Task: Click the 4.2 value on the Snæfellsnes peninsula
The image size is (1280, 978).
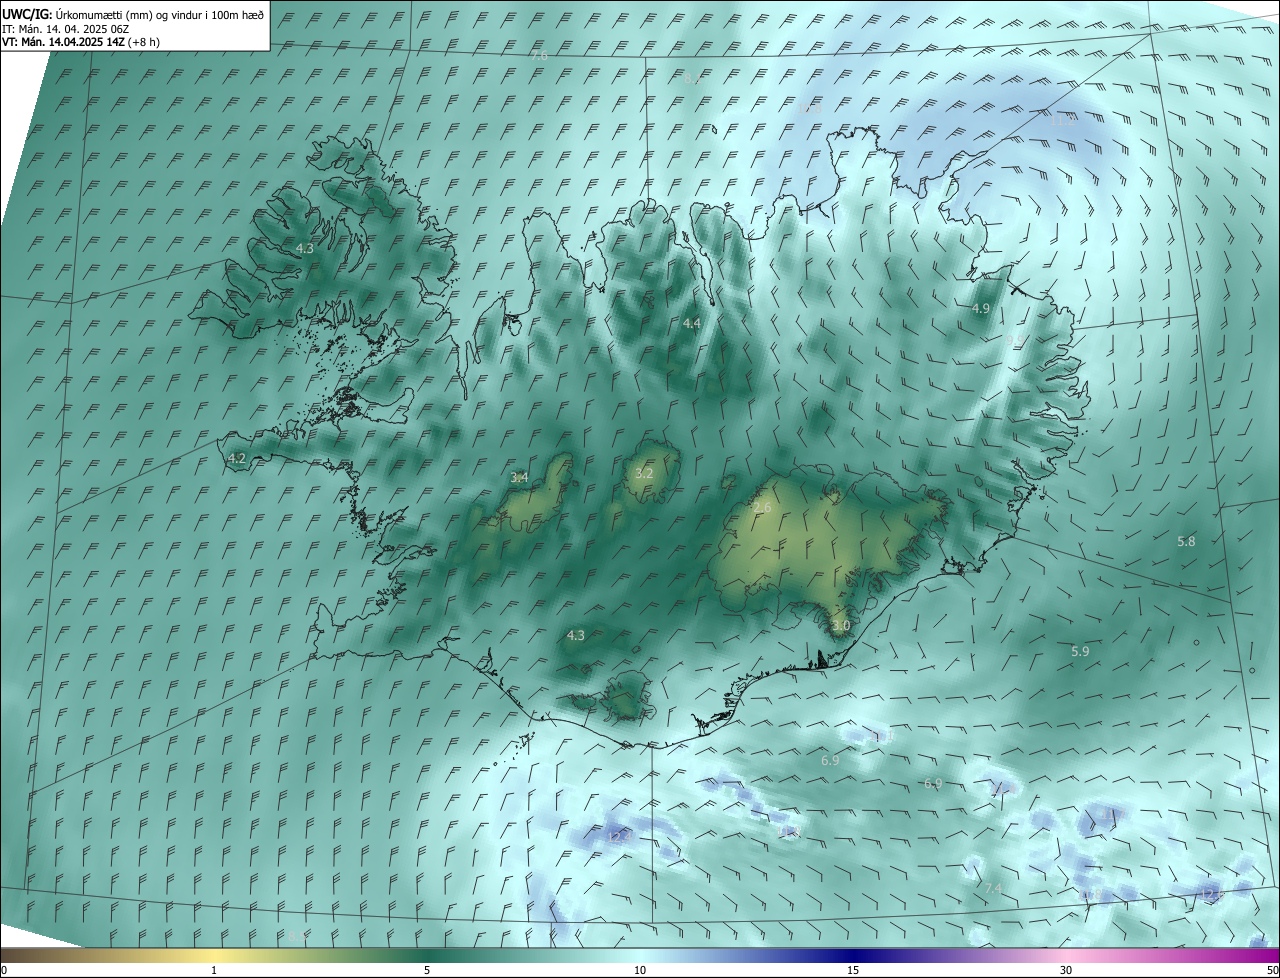Action: [x=237, y=458]
